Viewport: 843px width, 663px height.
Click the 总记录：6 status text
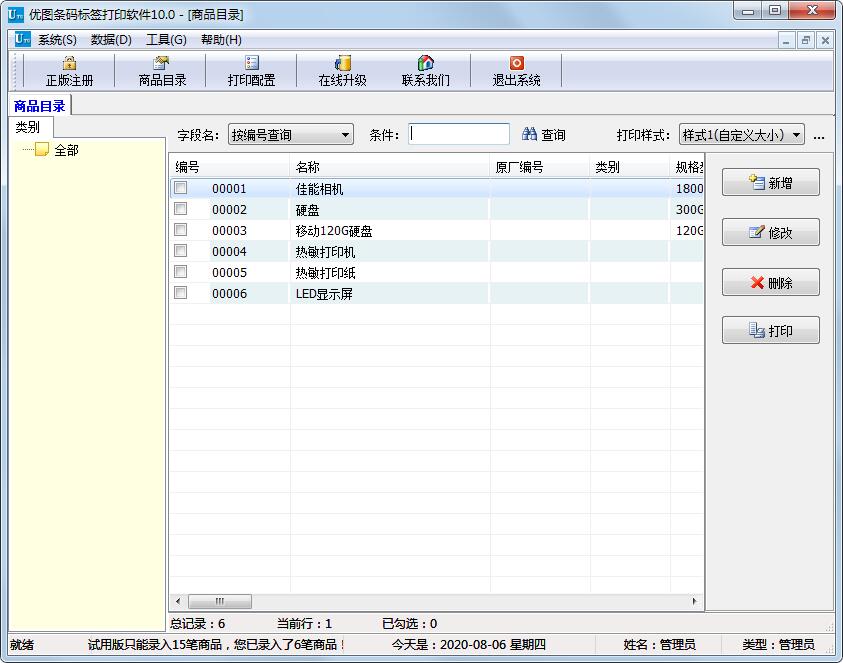coord(197,624)
